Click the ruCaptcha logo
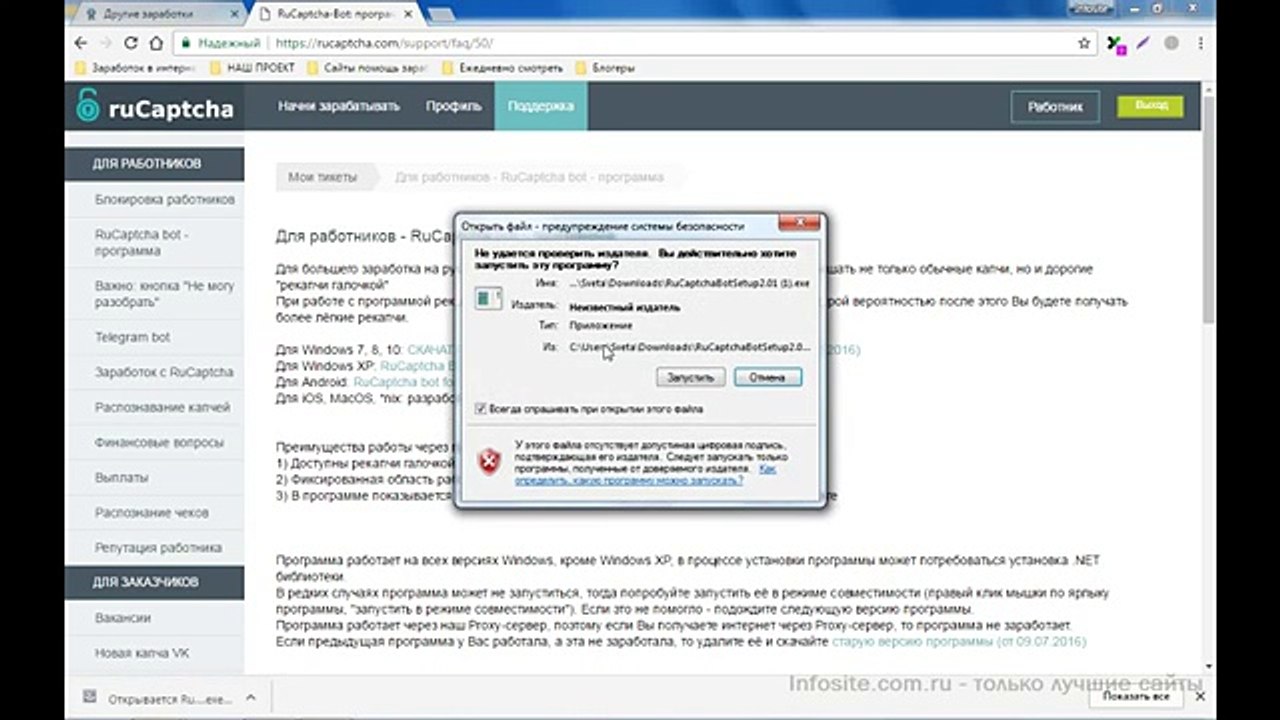The height and width of the screenshot is (720, 1280). point(155,107)
